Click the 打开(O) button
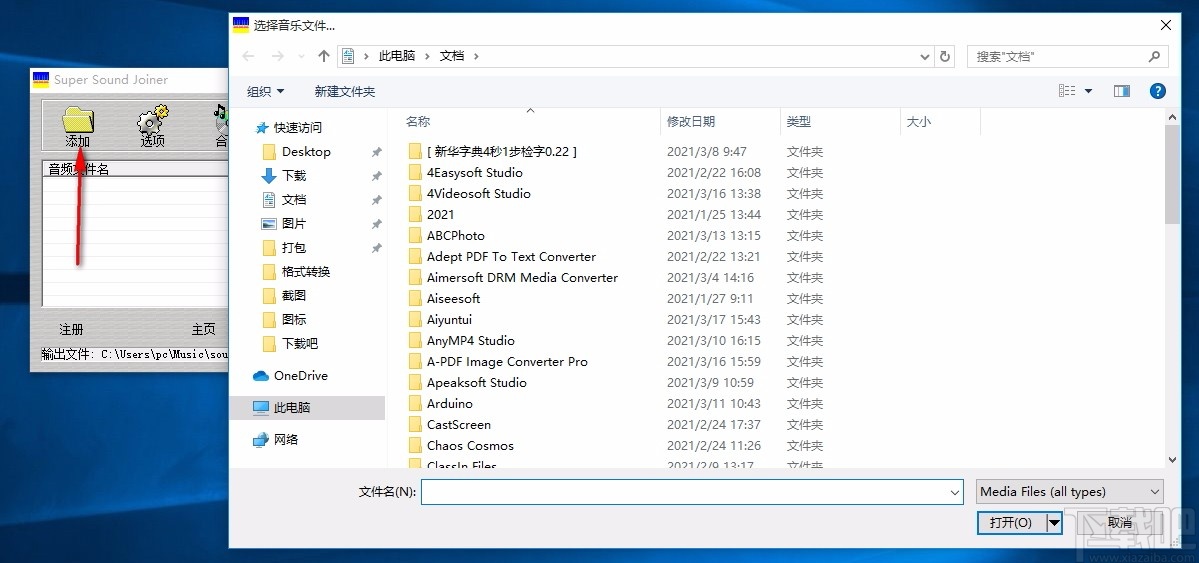This screenshot has height=563, width=1199. click(x=1011, y=522)
